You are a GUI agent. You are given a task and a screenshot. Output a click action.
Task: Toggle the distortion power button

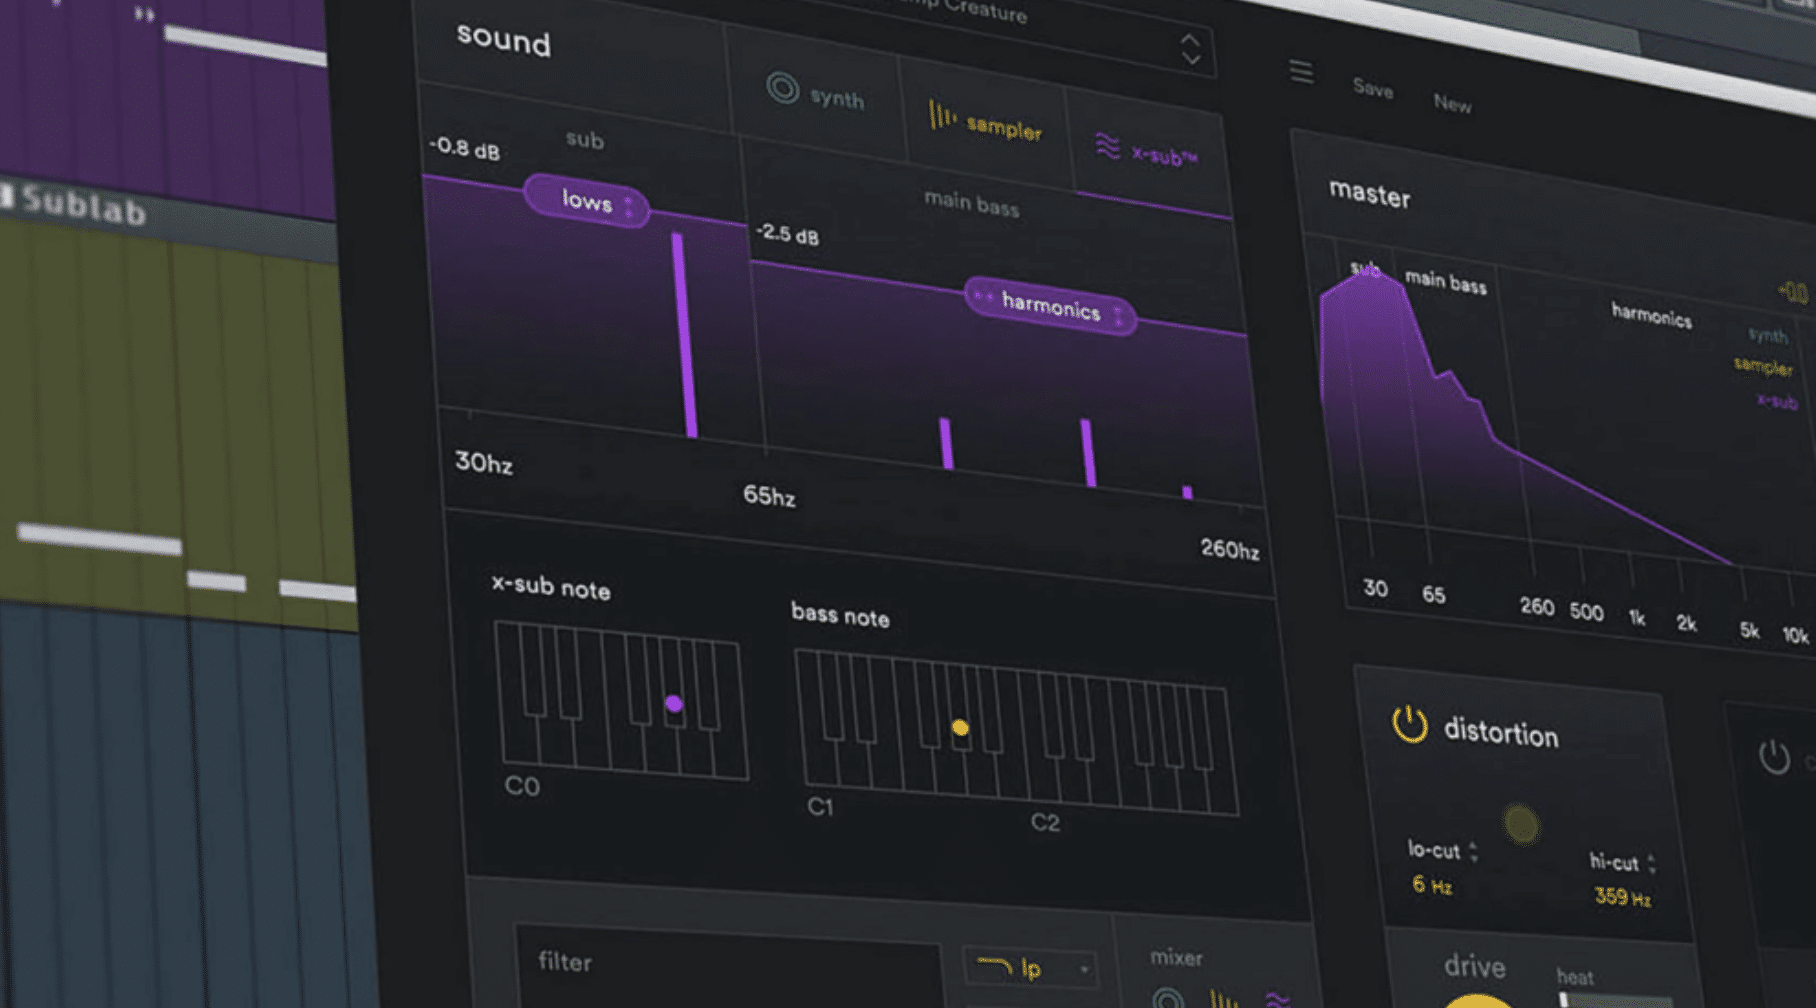pos(1409,723)
